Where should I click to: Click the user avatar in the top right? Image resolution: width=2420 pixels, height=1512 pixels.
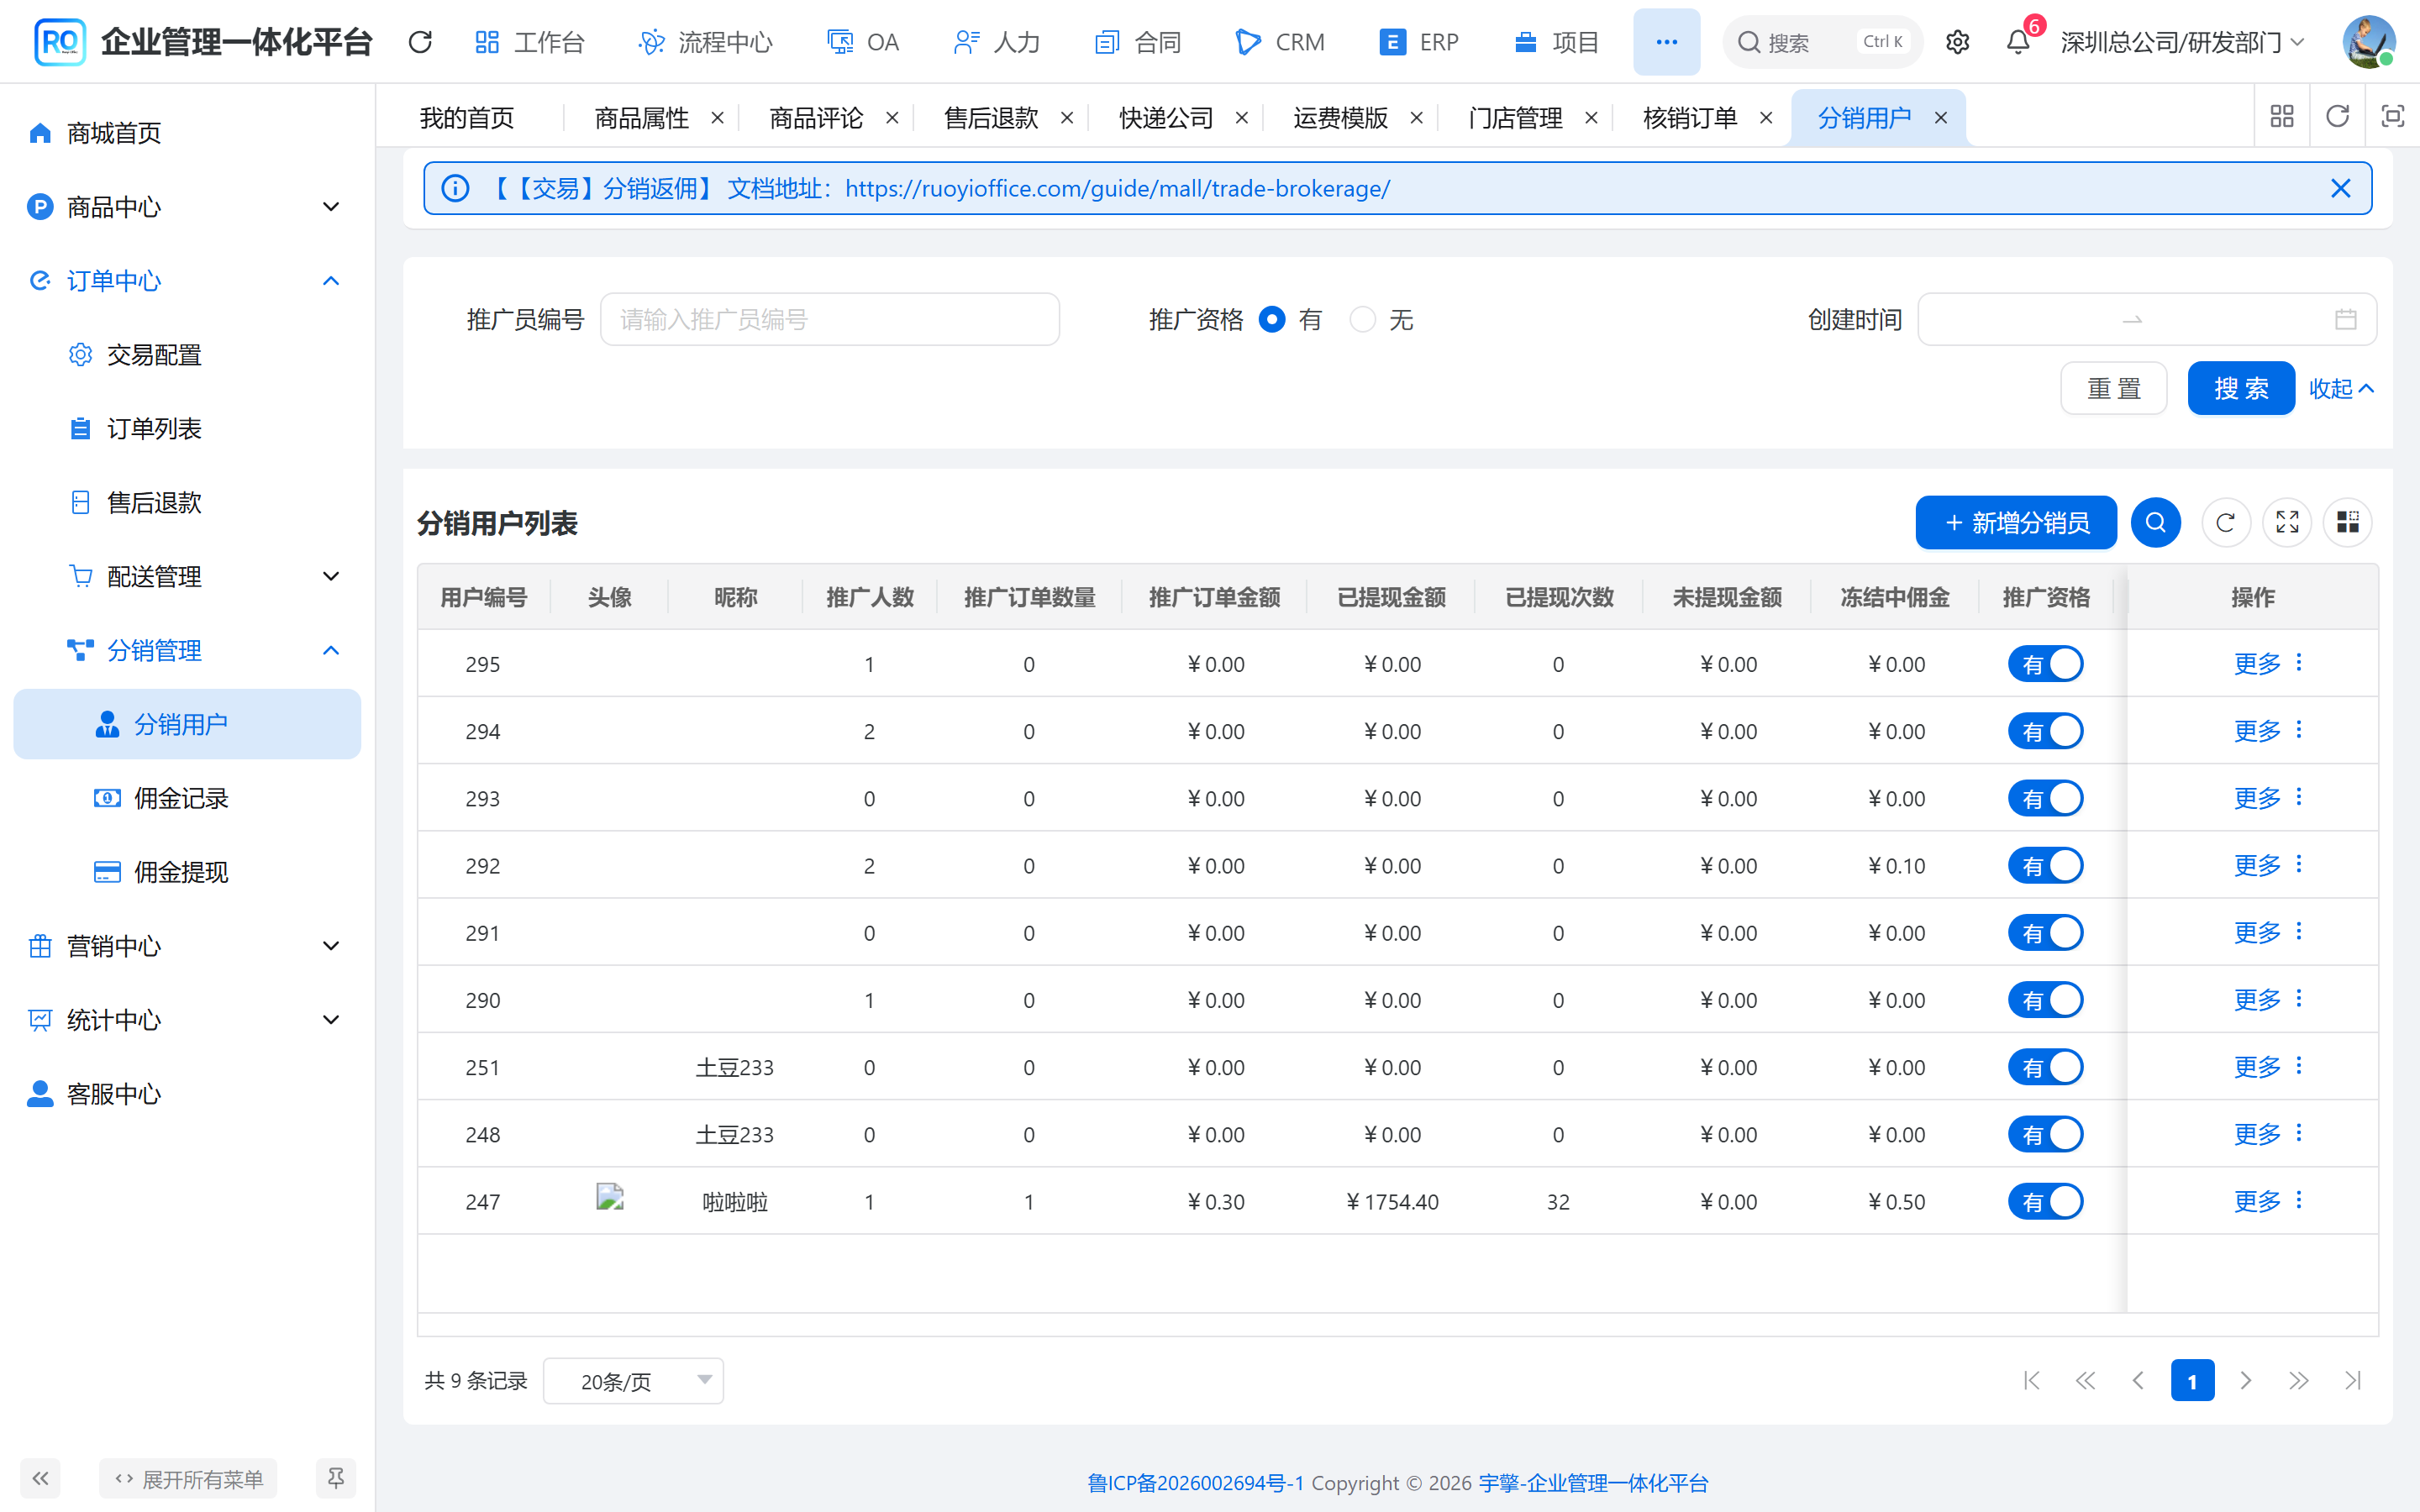click(2368, 42)
